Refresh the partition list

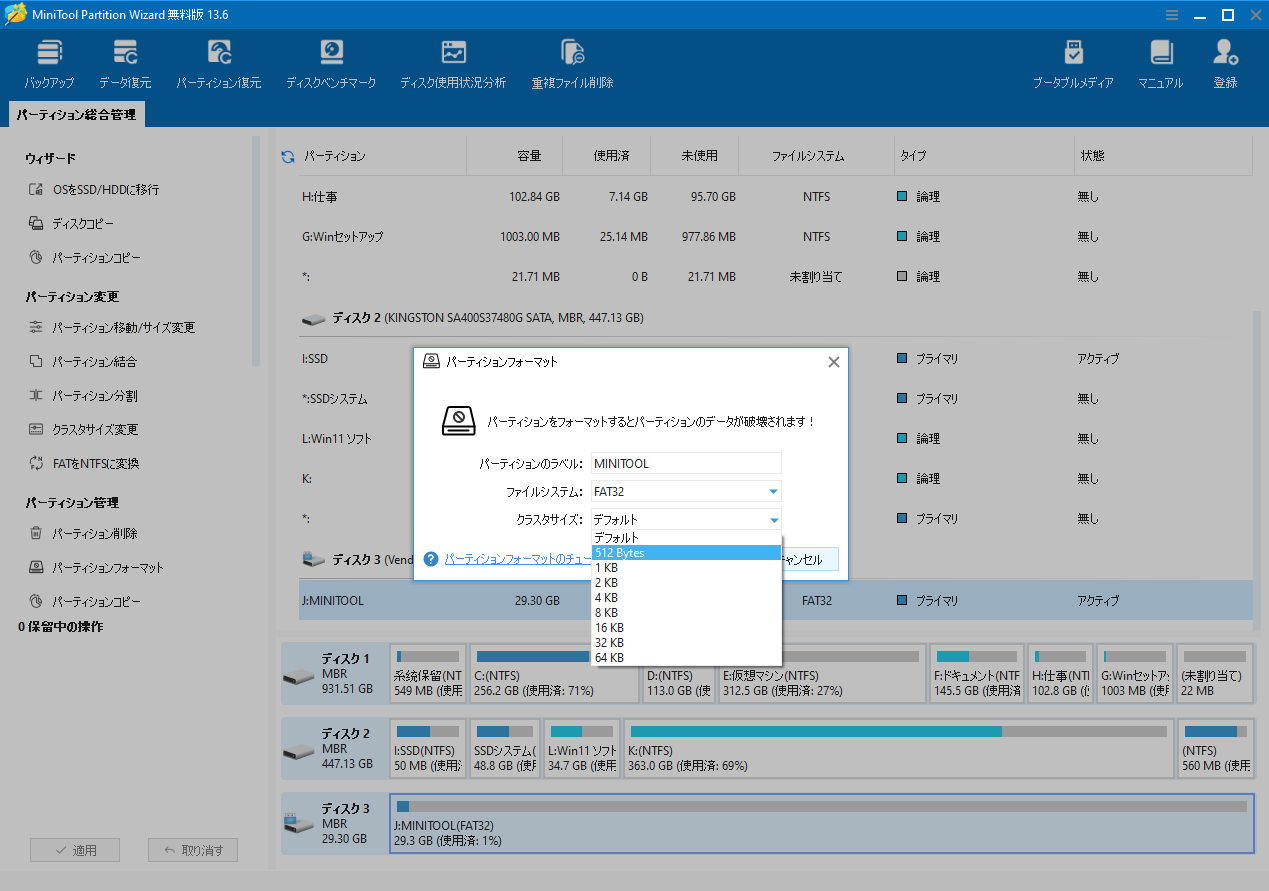[288, 157]
